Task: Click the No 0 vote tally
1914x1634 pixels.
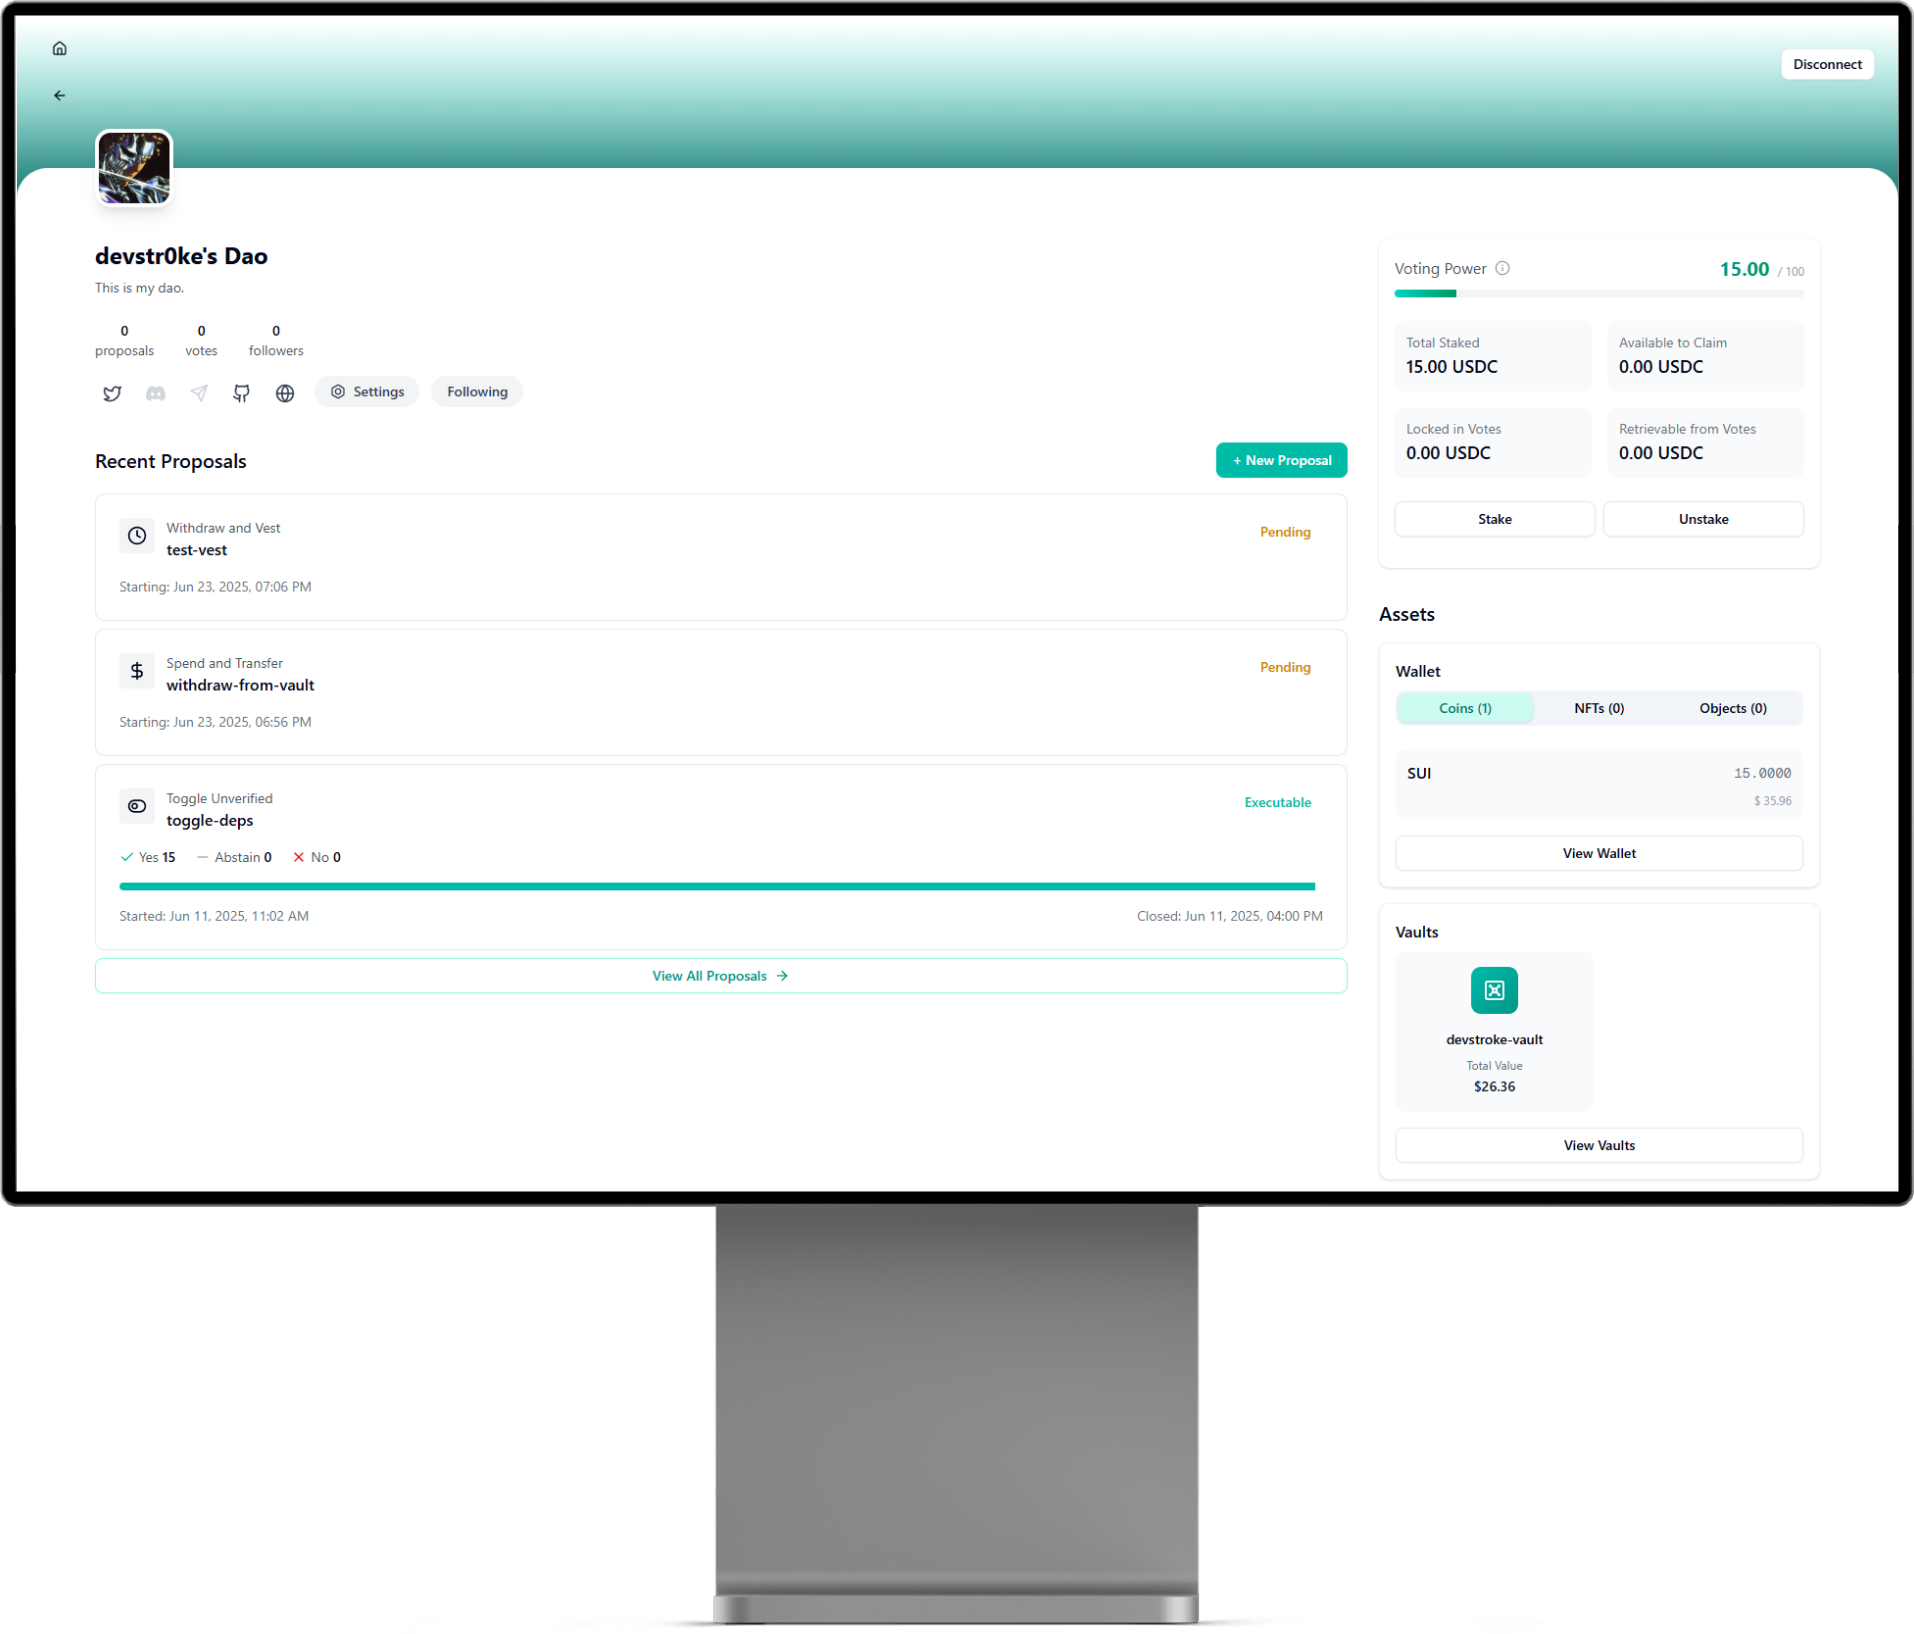Action: pos(317,857)
